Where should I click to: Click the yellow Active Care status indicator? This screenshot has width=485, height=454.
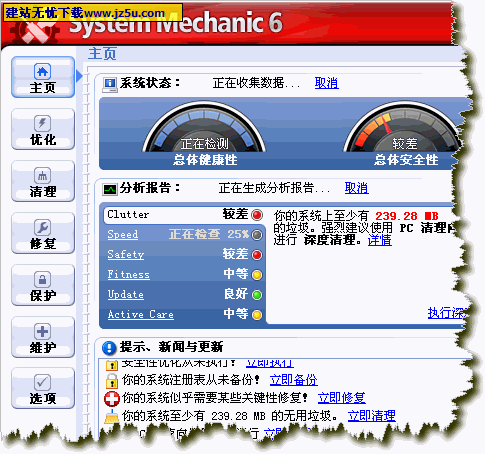257,315
